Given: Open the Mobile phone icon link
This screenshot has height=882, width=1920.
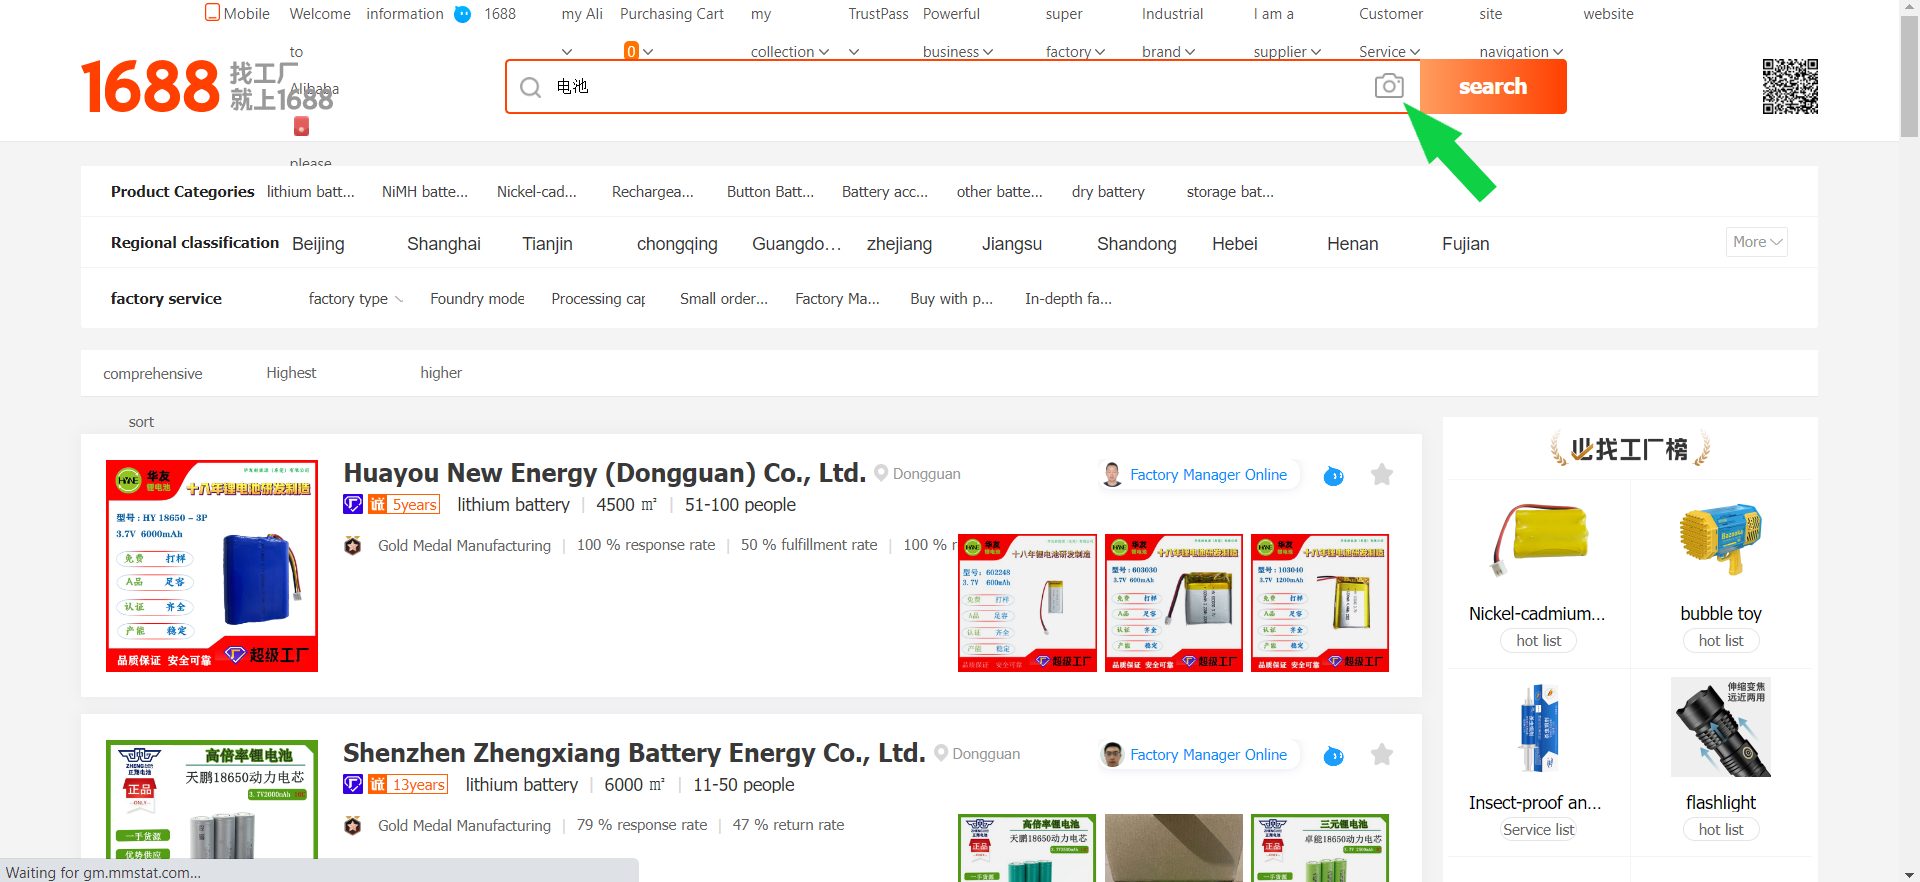Looking at the screenshot, I should pyautogui.click(x=212, y=13).
